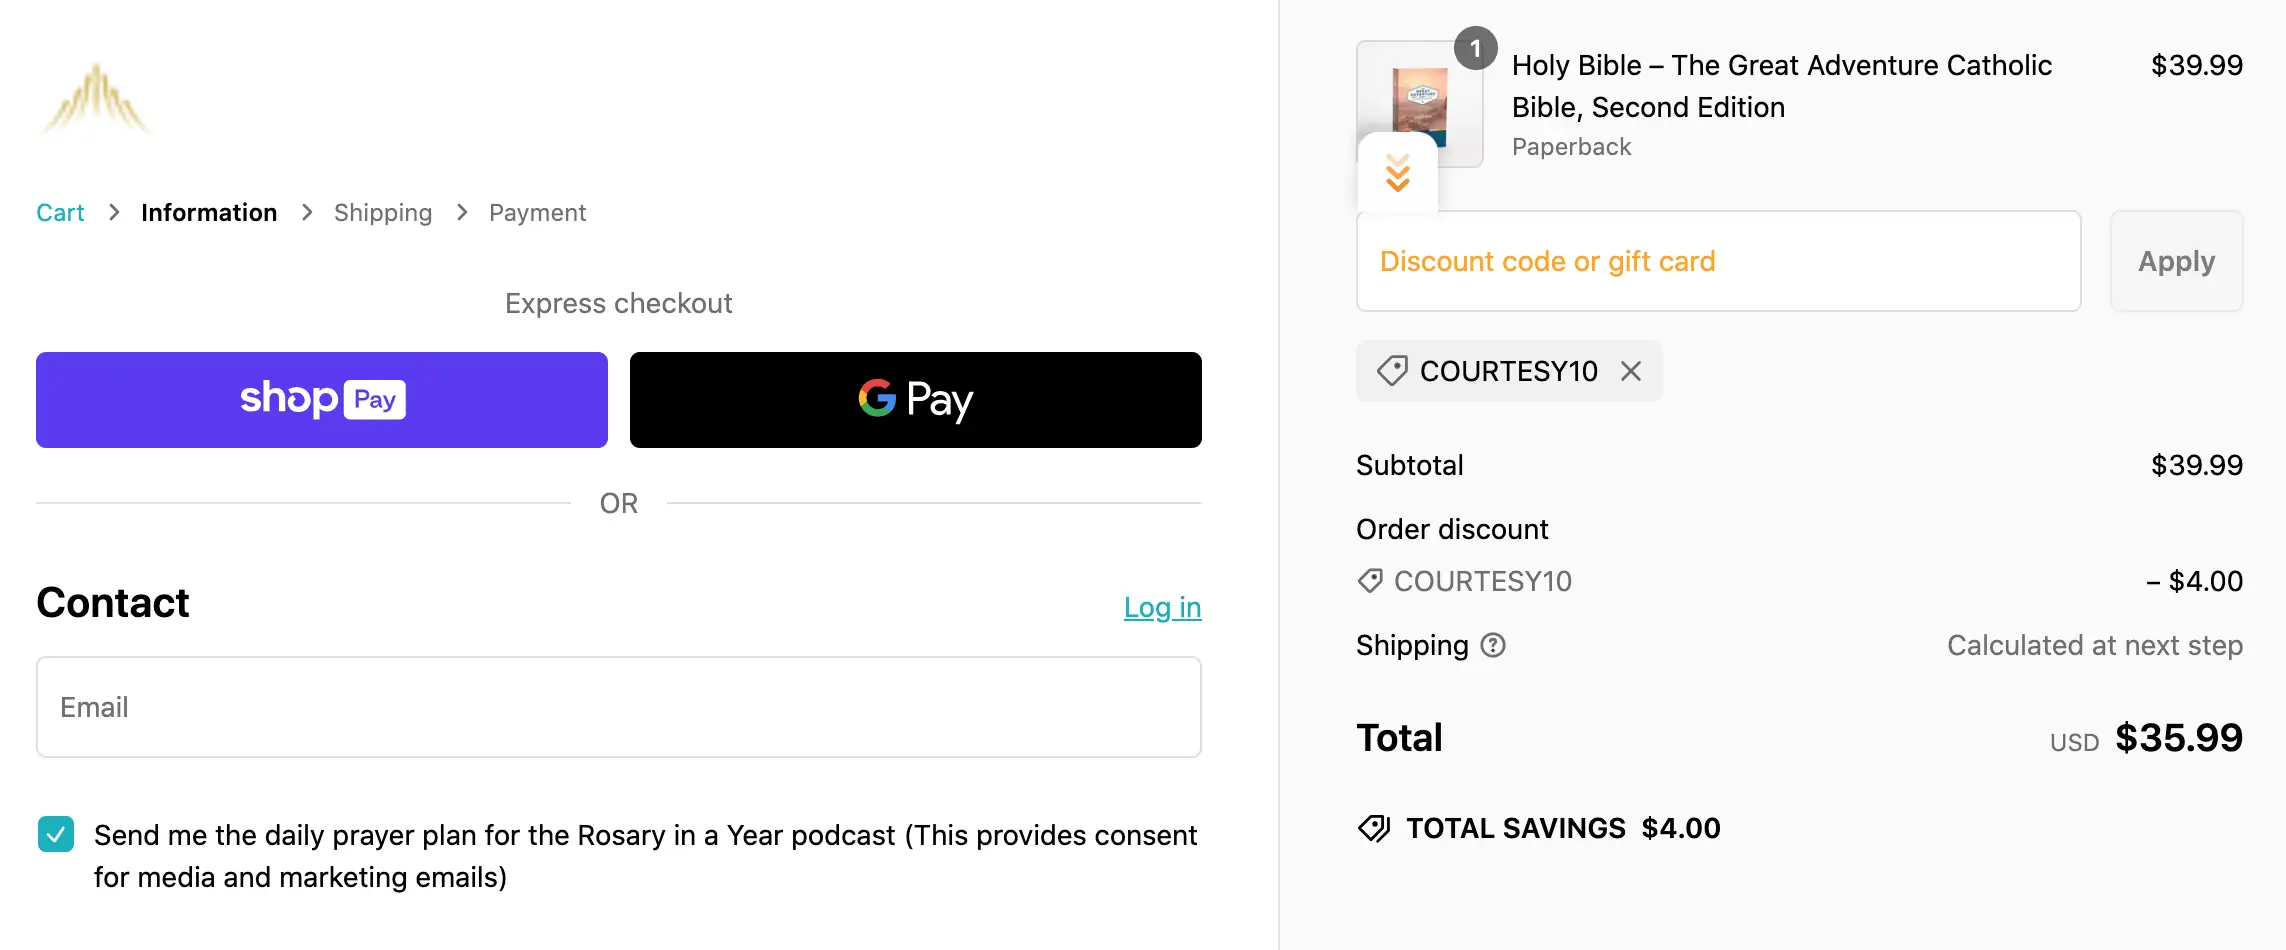The width and height of the screenshot is (2286, 950).
Task: Click the tag icon next to TOTAL SAVINGS
Action: [1376, 828]
